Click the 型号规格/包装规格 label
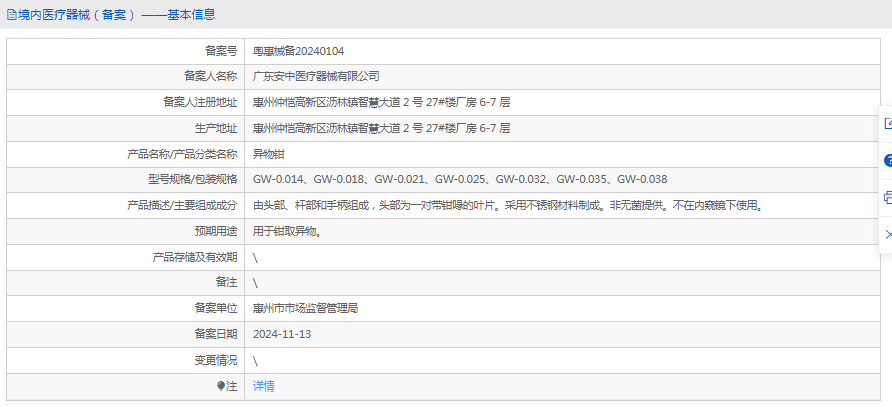Viewport: 892px width, 407px height. pos(192,180)
